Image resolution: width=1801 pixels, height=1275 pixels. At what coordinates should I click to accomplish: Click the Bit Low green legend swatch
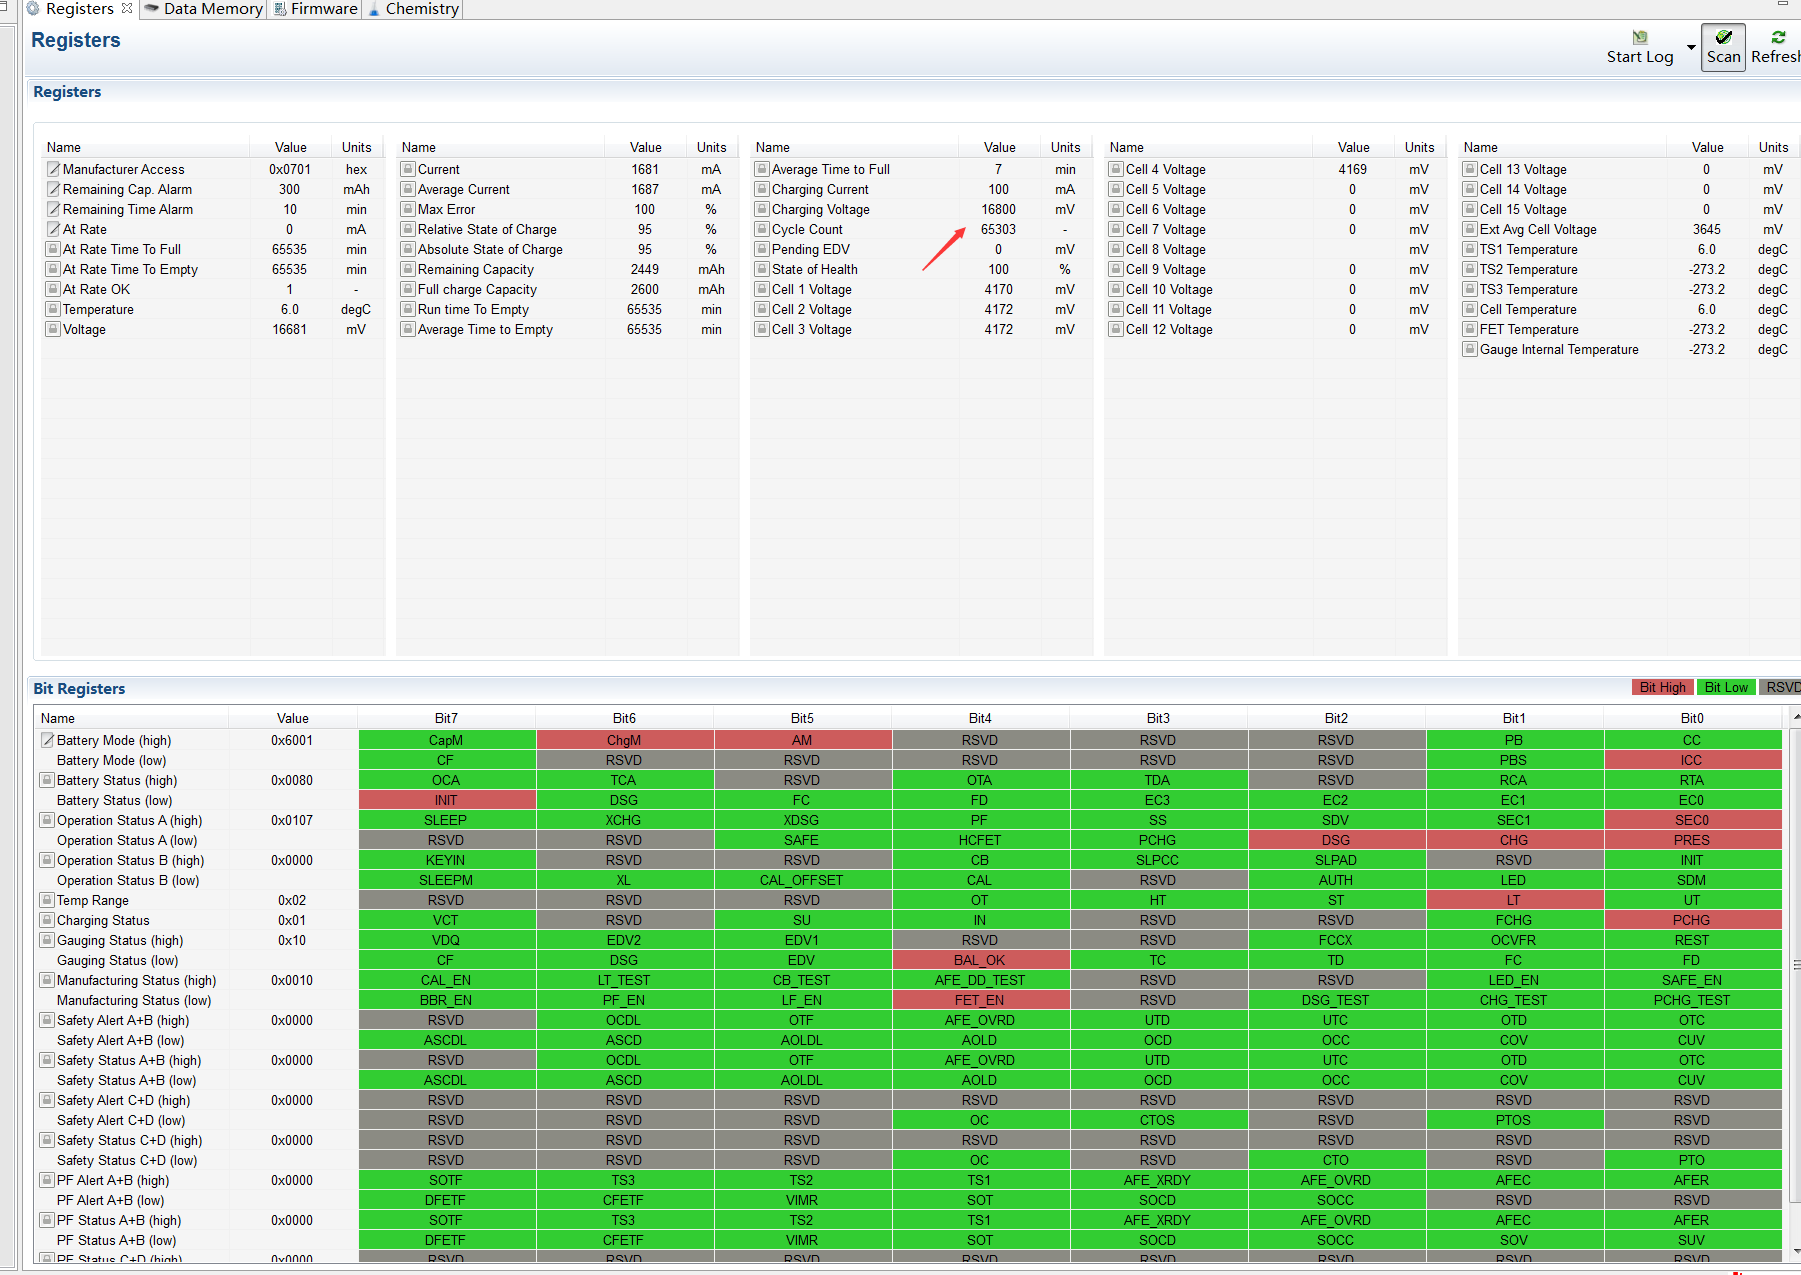[x=1726, y=687]
